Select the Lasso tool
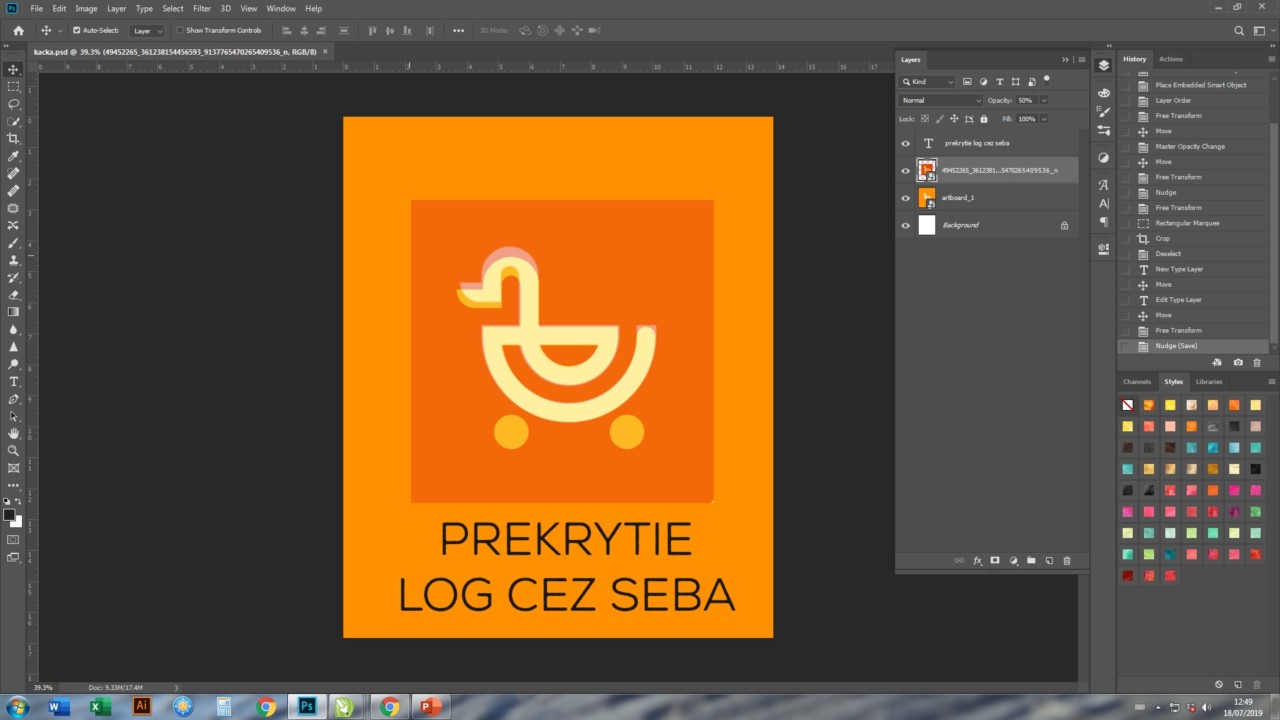 pyautogui.click(x=14, y=104)
